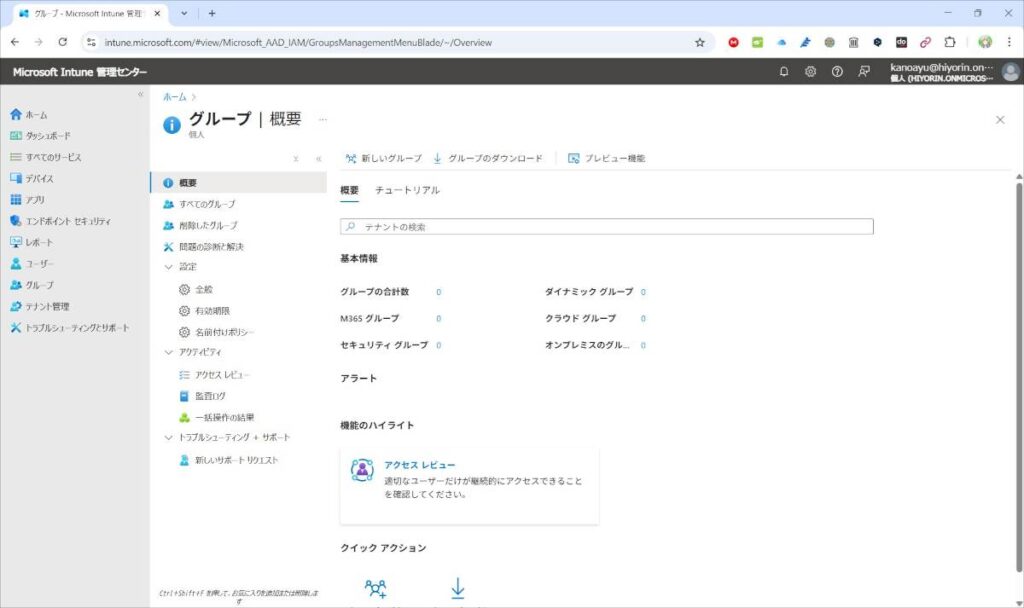Collapse the アクティビティ section

pos(168,352)
